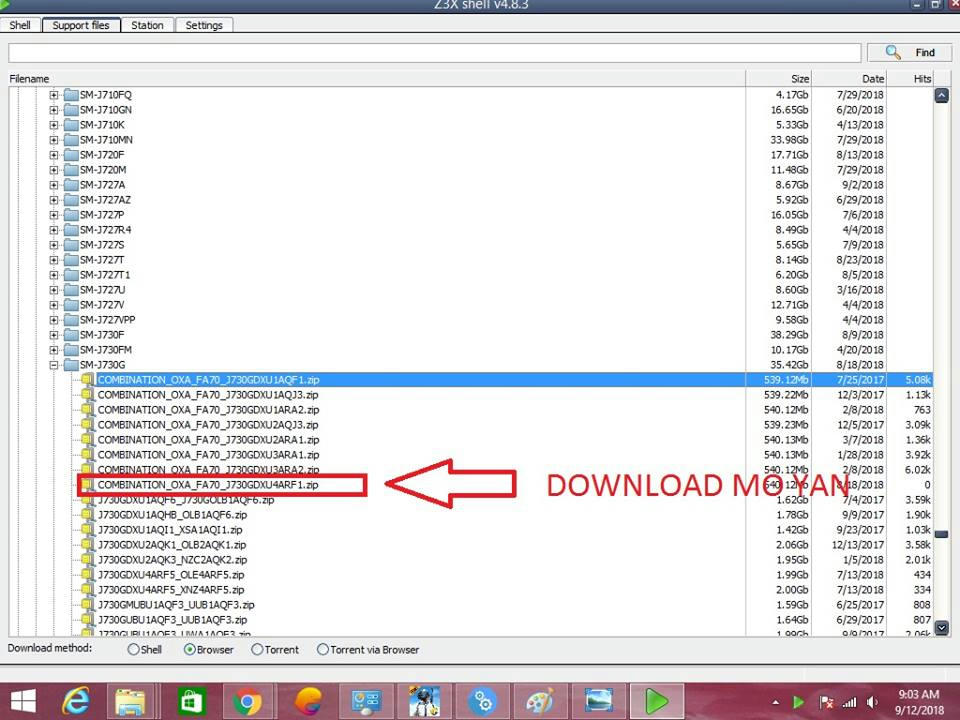Click the SM-J730FM folder icon
960x720 pixels.
click(71, 350)
